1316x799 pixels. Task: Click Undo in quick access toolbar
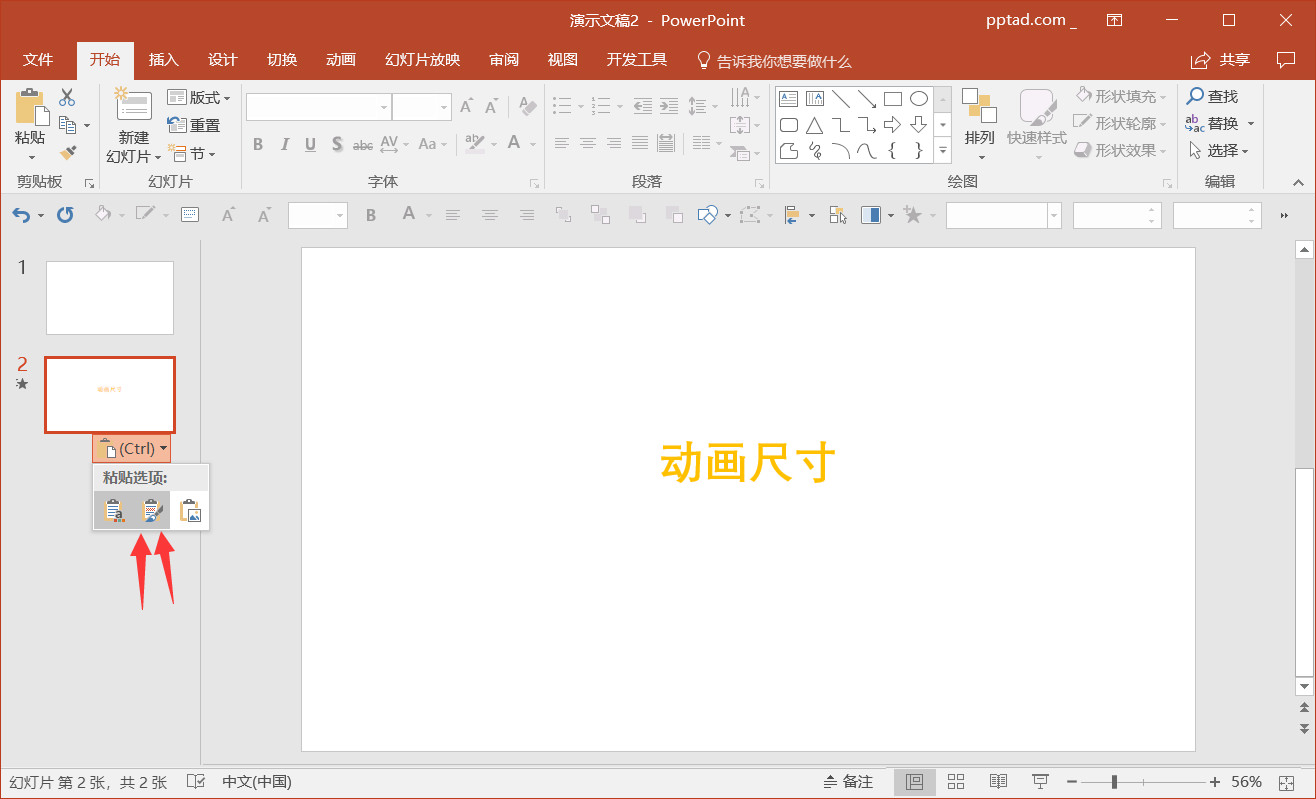click(x=20, y=214)
